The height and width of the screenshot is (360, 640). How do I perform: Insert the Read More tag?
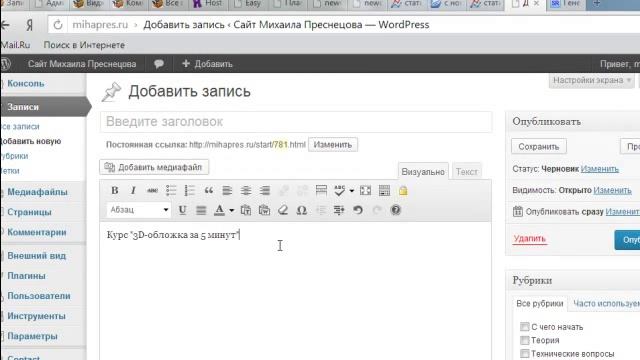(321, 190)
